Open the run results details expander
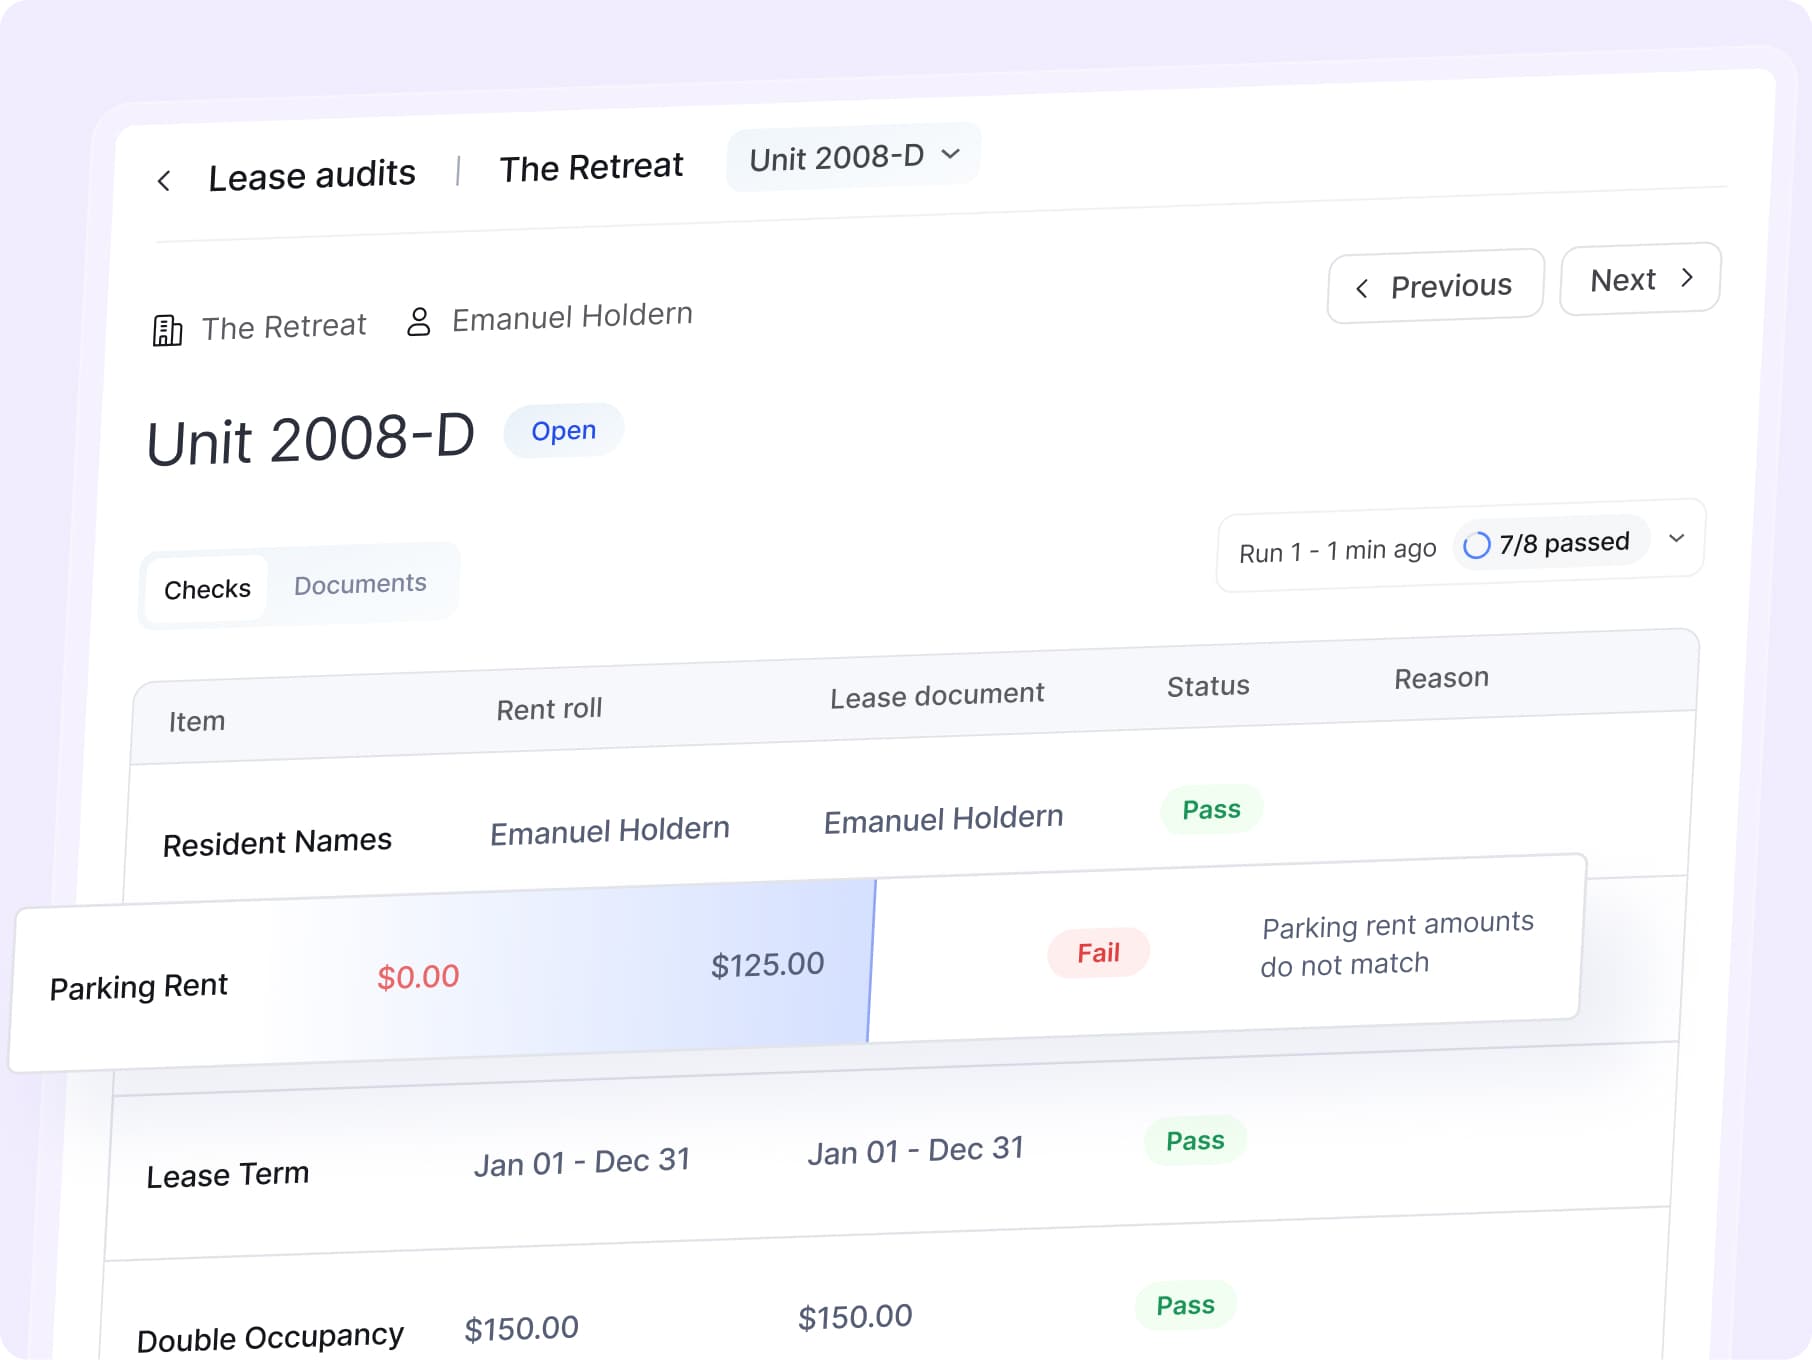The image size is (1812, 1360). pos(1676,538)
